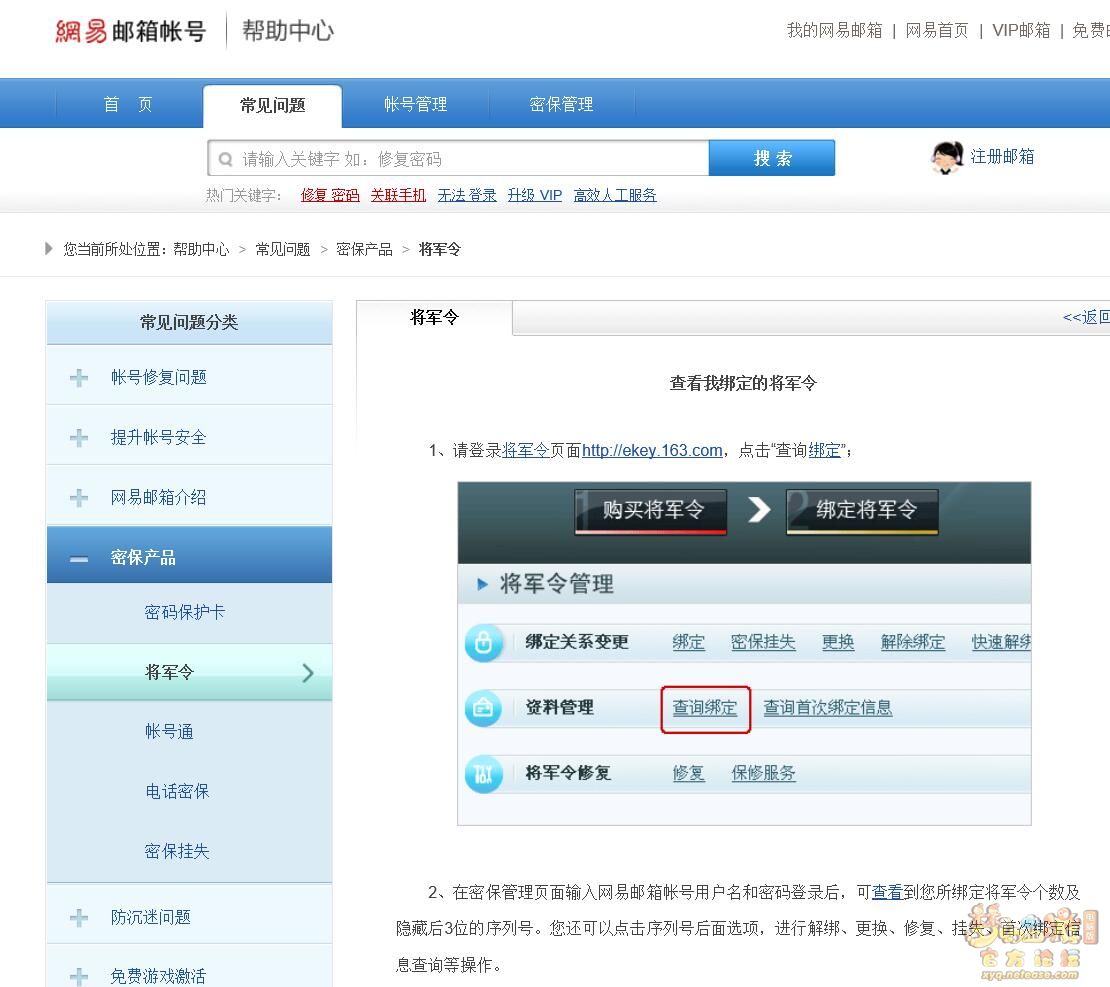Click 更换 in the 绑定关系变更 row

(x=838, y=642)
